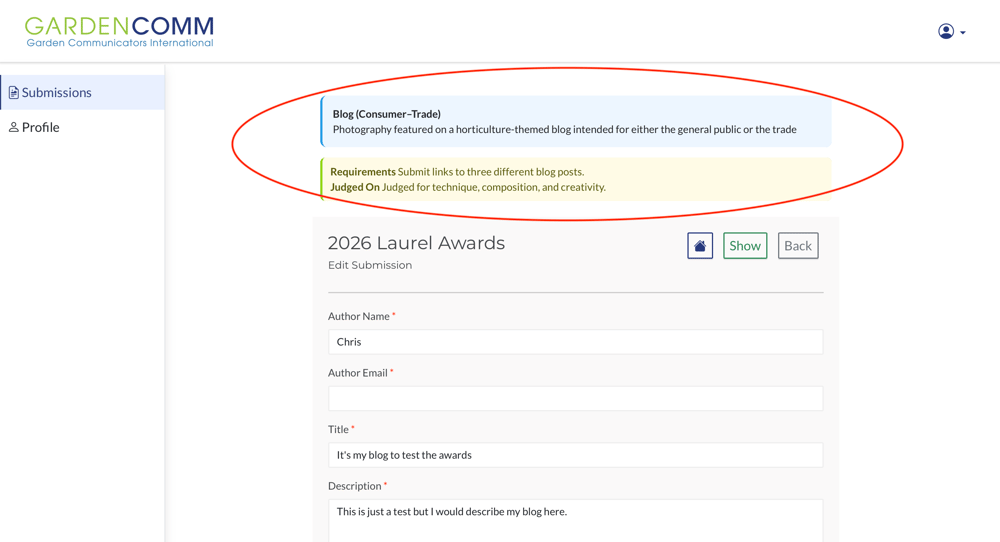Viewport: 1000px width, 542px height.
Task: Open the user account avatar icon
Action: [945, 32]
